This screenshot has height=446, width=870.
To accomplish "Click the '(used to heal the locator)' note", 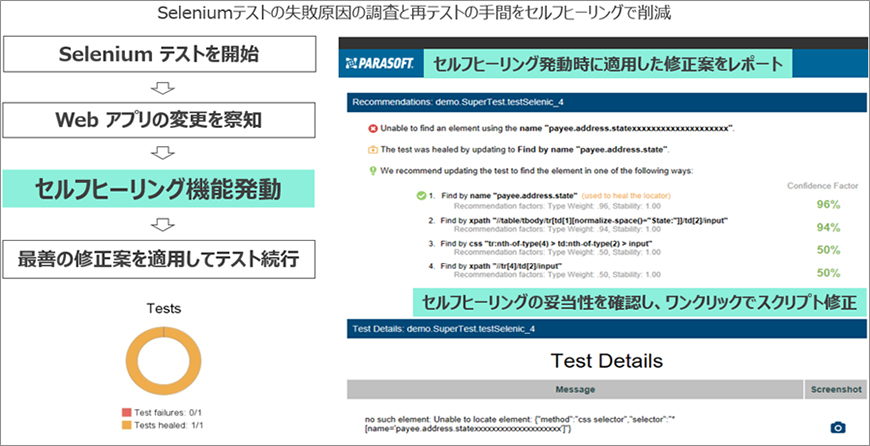I will [x=626, y=196].
